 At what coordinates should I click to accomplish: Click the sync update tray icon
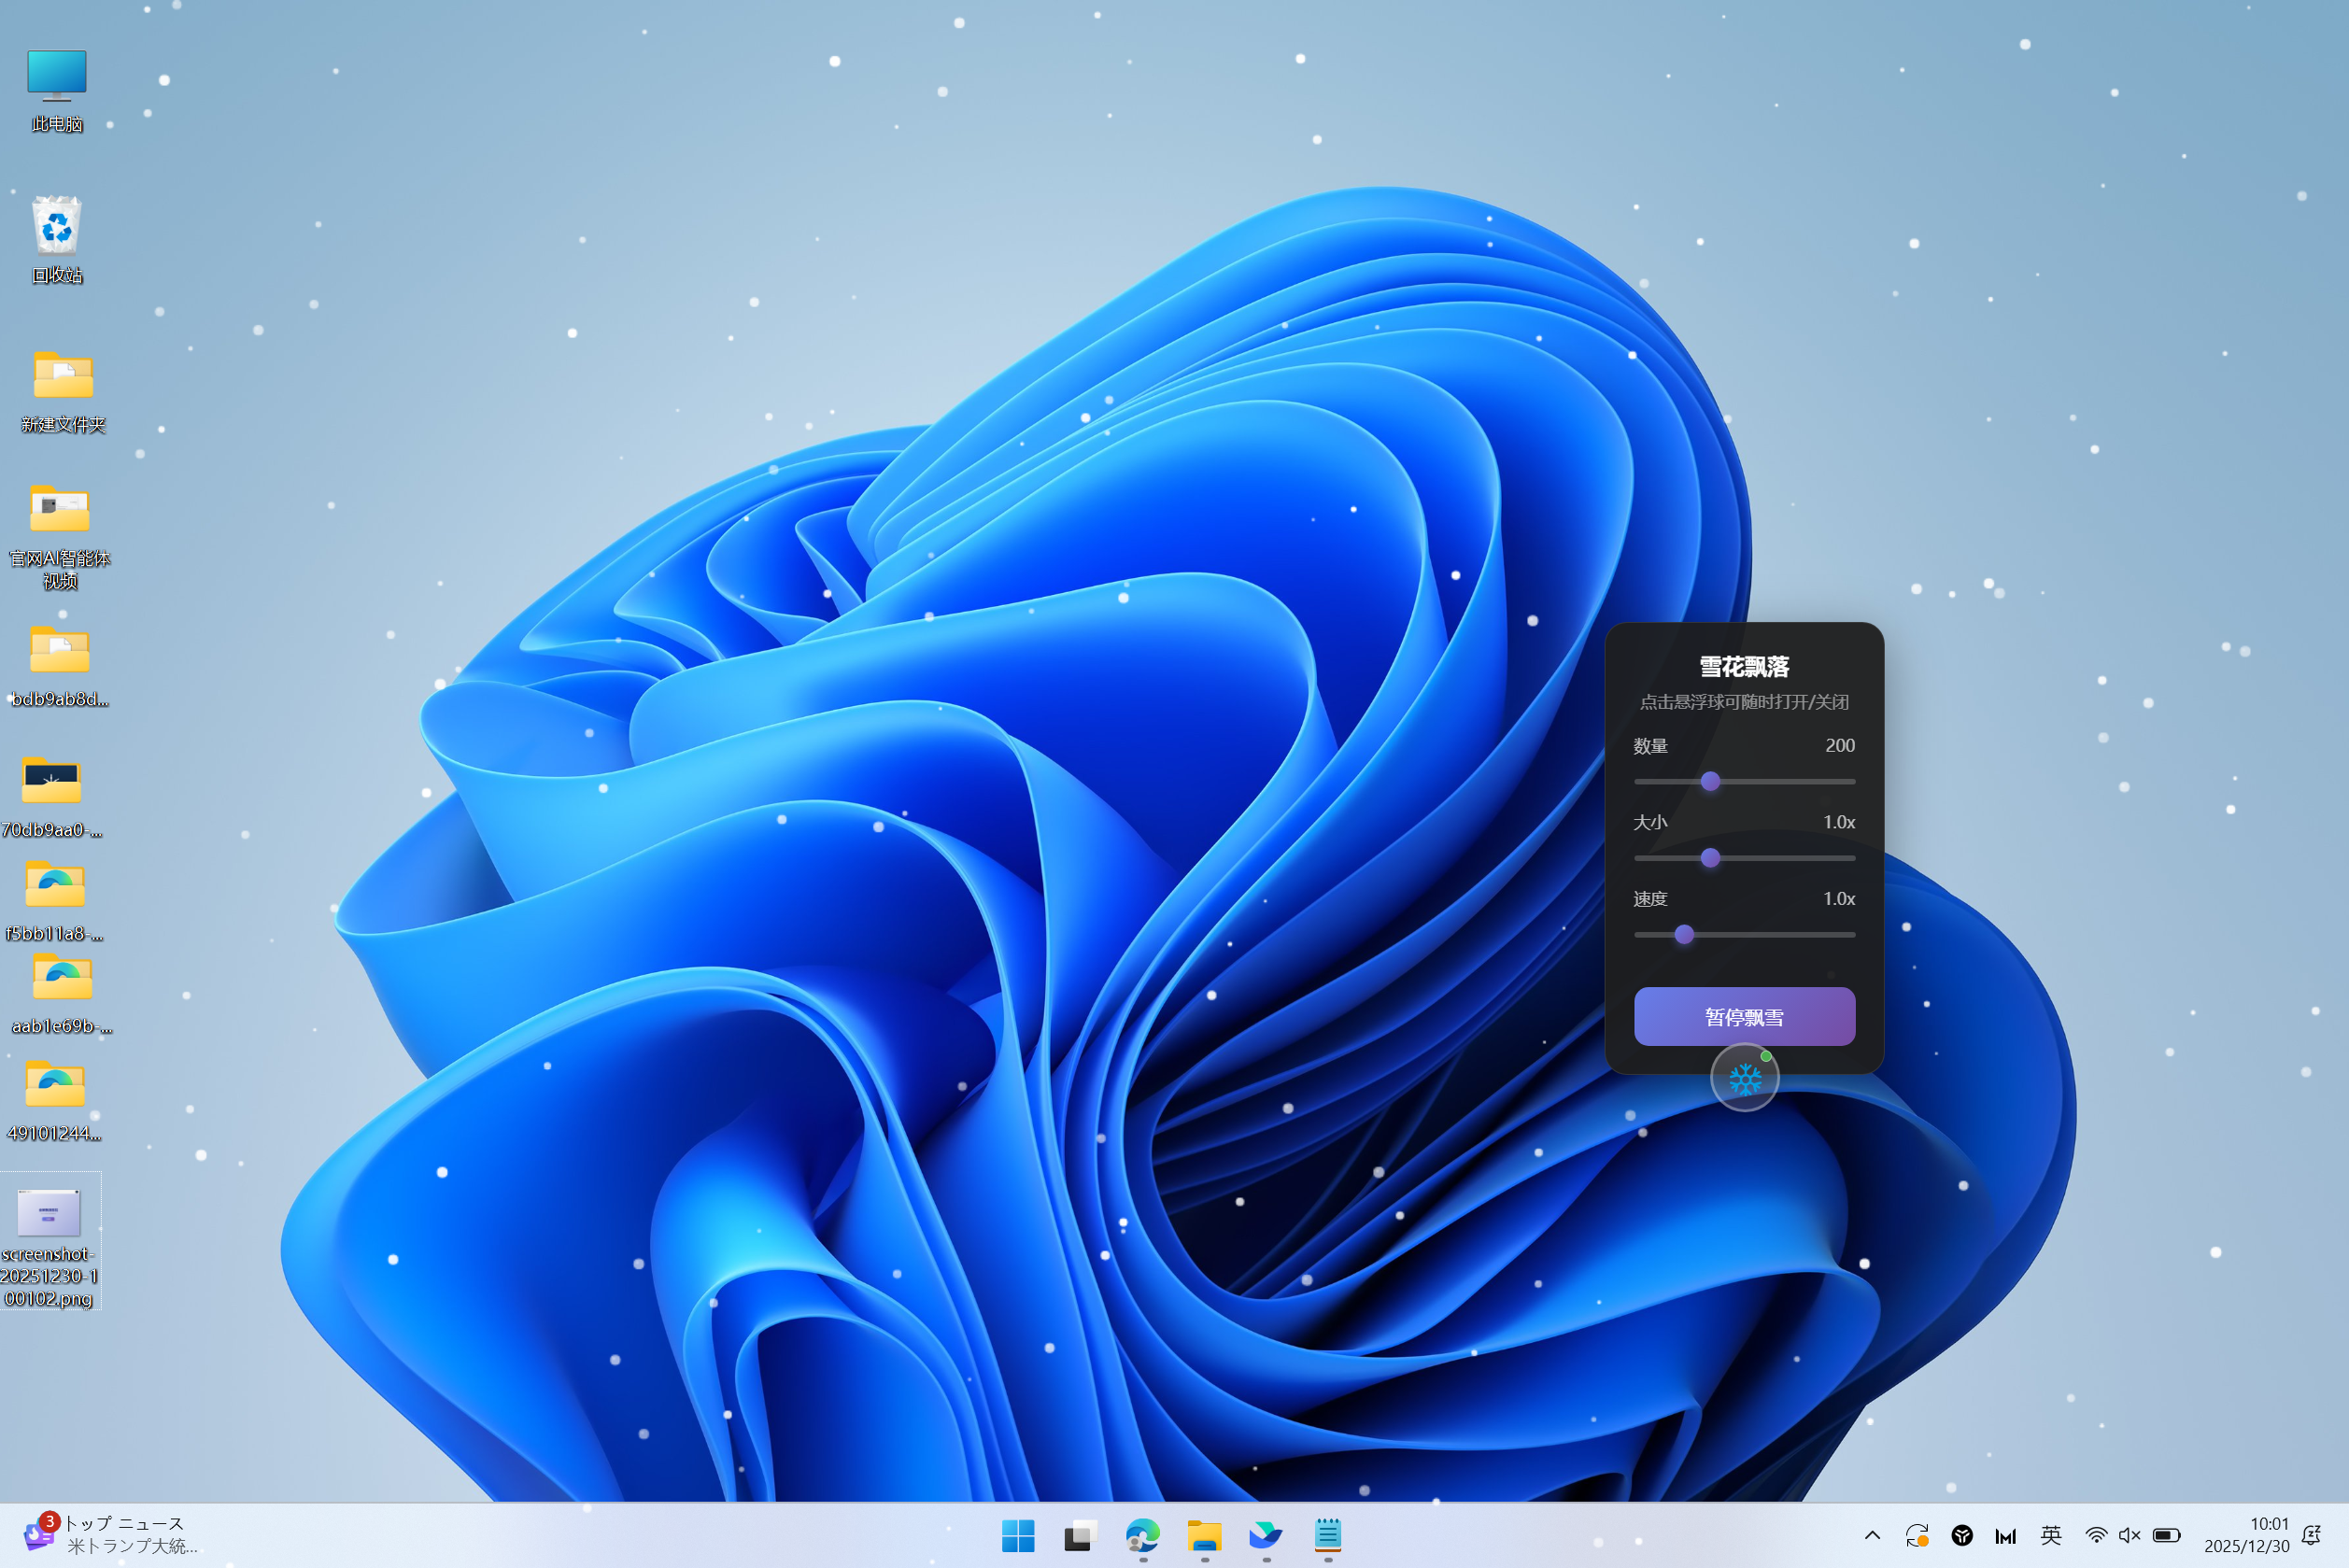(1917, 1535)
